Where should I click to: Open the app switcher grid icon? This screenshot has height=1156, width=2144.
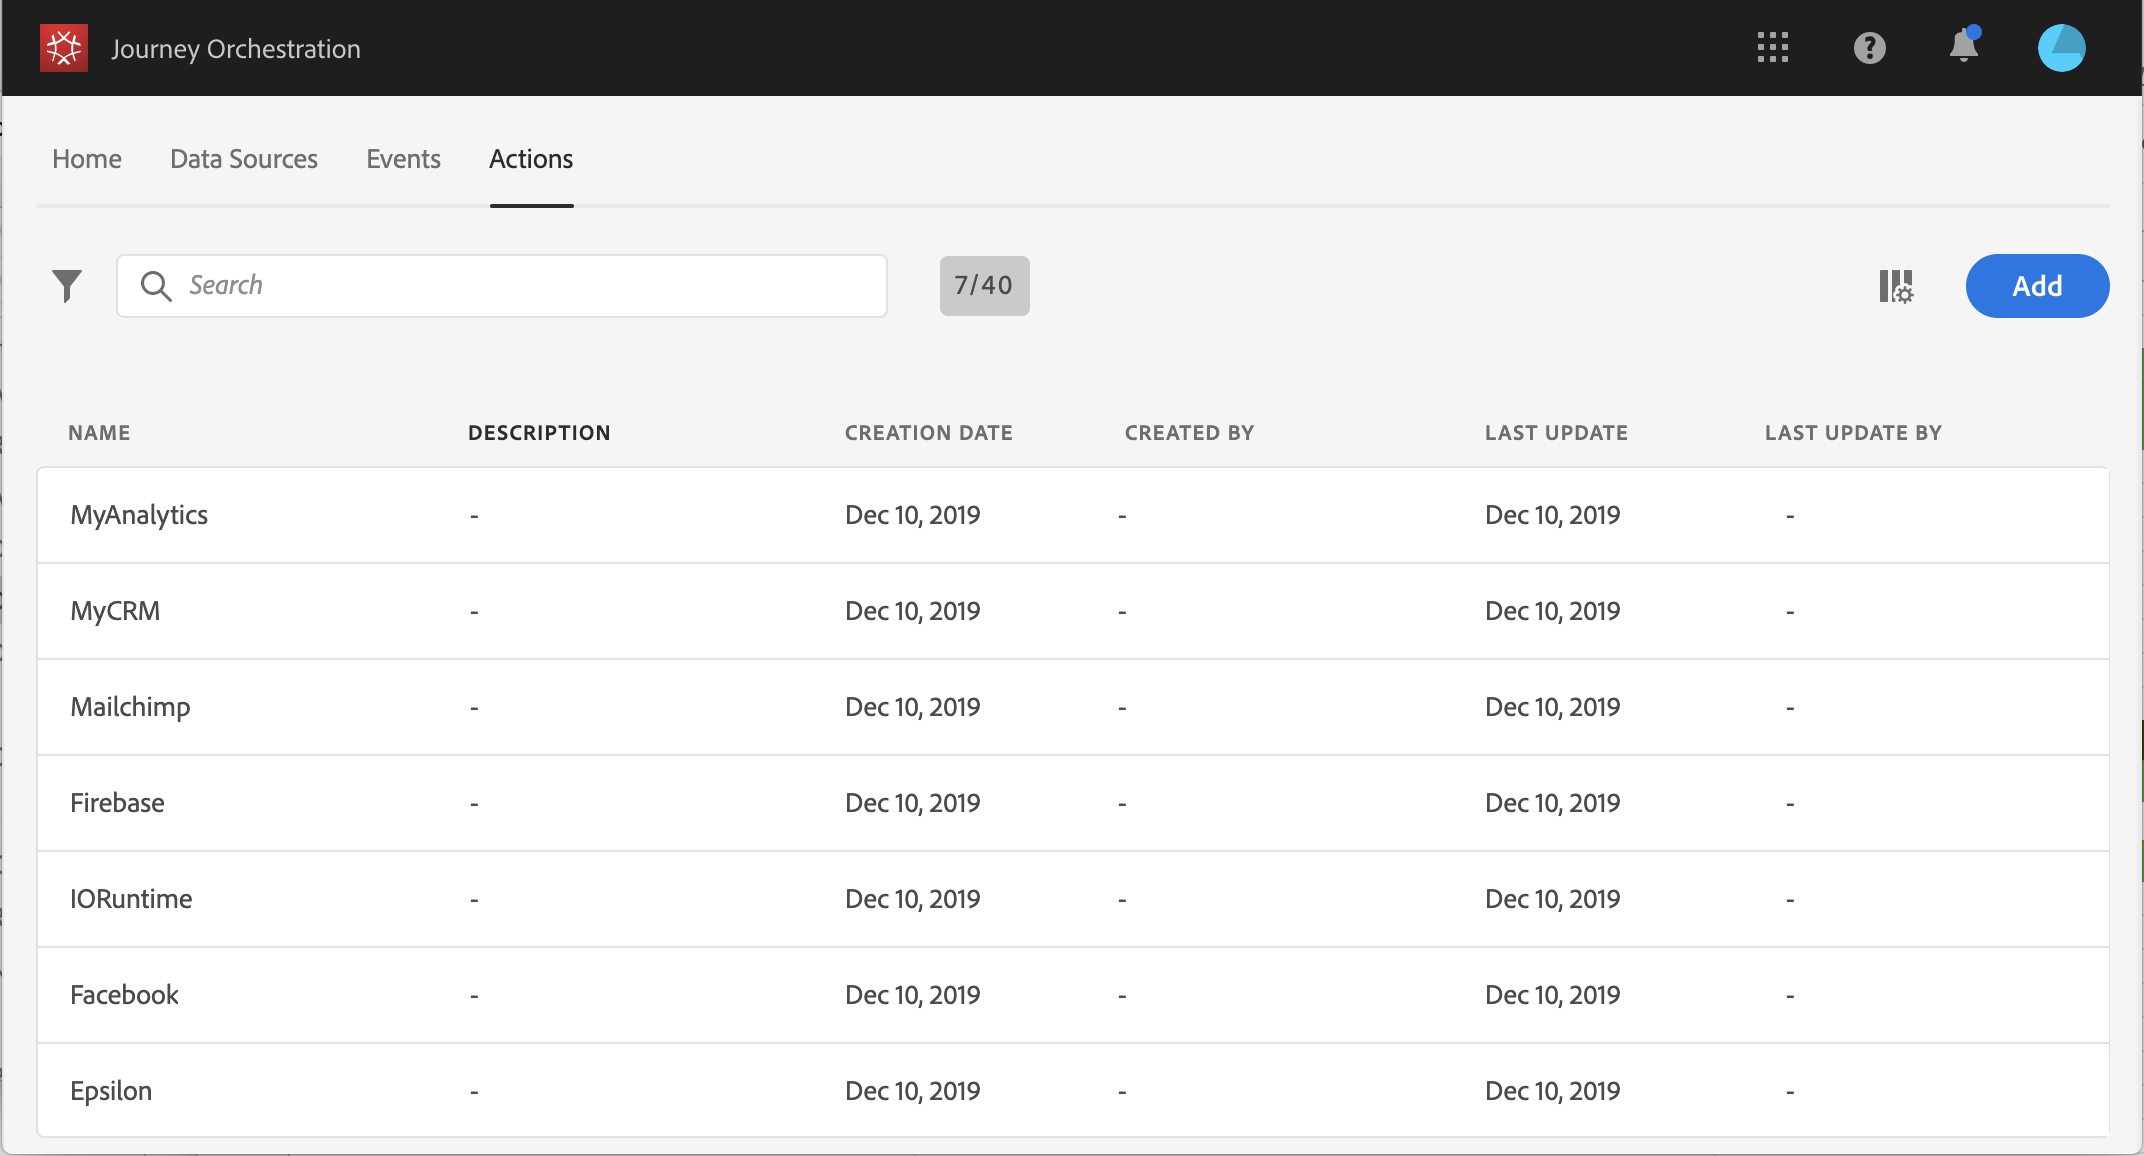click(x=1772, y=48)
